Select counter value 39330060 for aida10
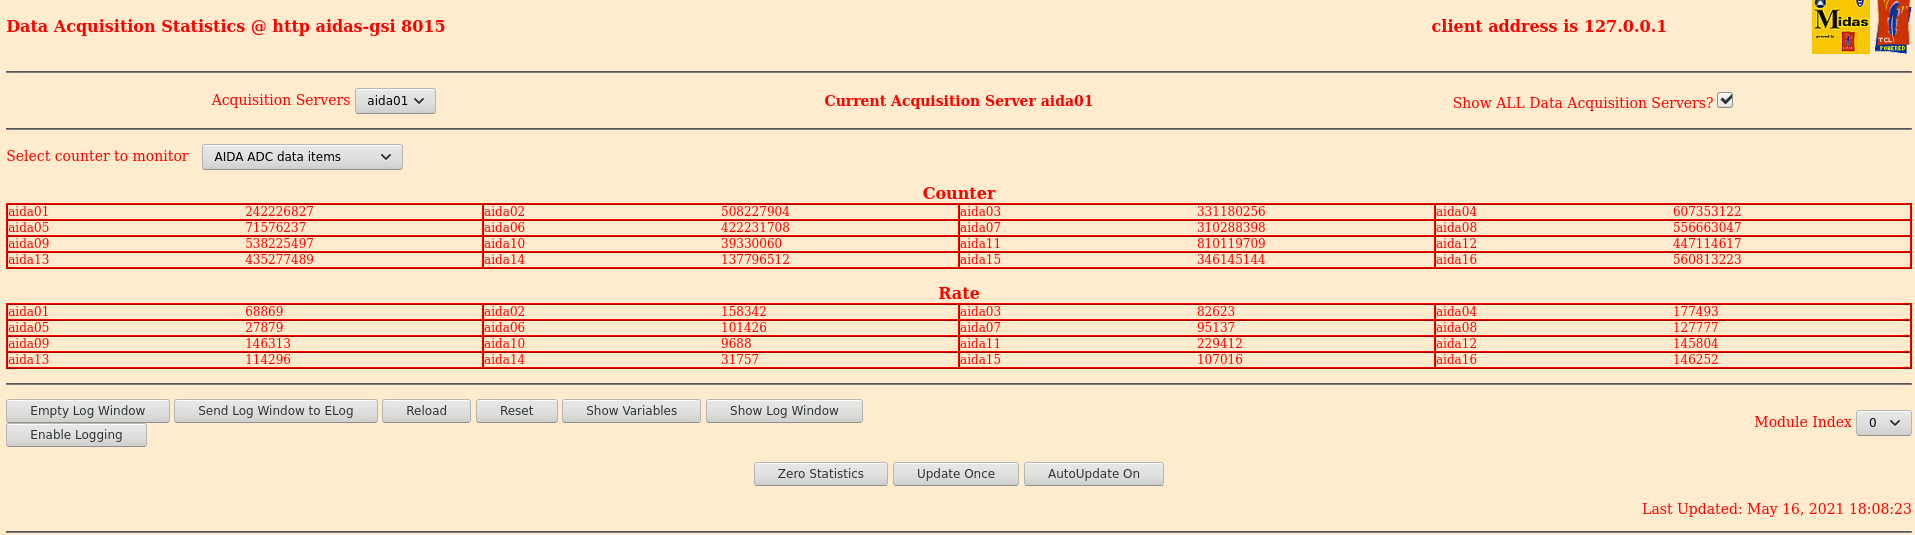Viewport: 1915px width, 535px height. tap(752, 244)
